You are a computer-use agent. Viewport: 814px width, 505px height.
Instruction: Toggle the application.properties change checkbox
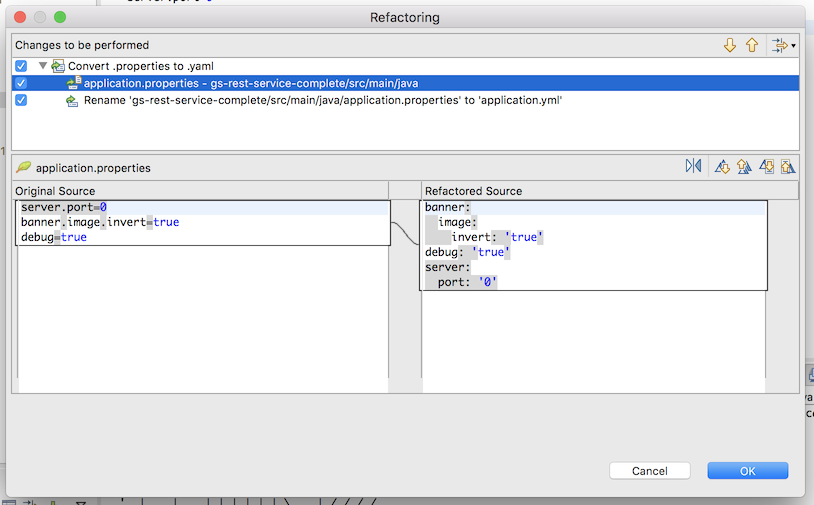click(21, 83)
